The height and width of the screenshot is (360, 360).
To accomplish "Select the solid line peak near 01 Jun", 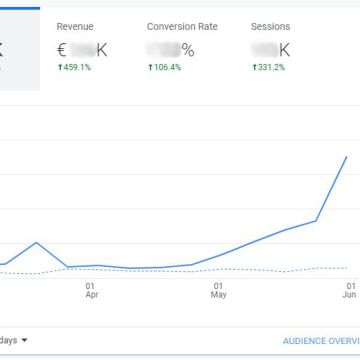I will 347,157.
